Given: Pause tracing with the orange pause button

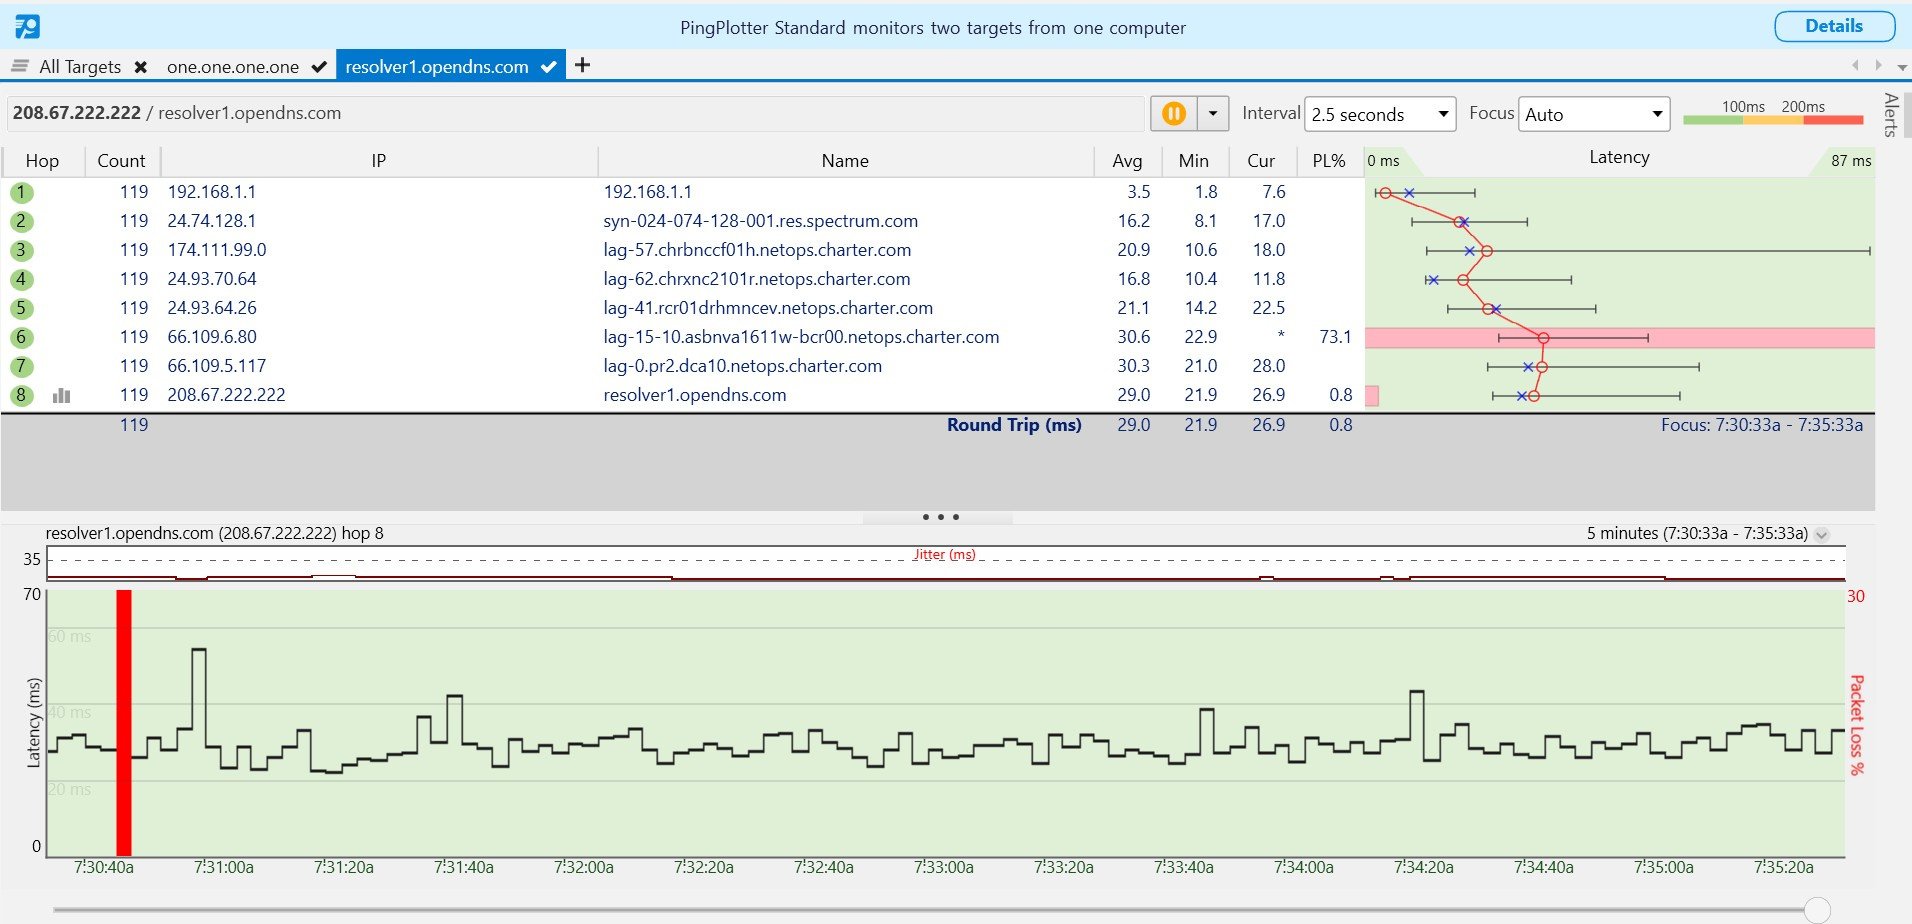Looking at the screenshot, I should [x=1174, y=114].
